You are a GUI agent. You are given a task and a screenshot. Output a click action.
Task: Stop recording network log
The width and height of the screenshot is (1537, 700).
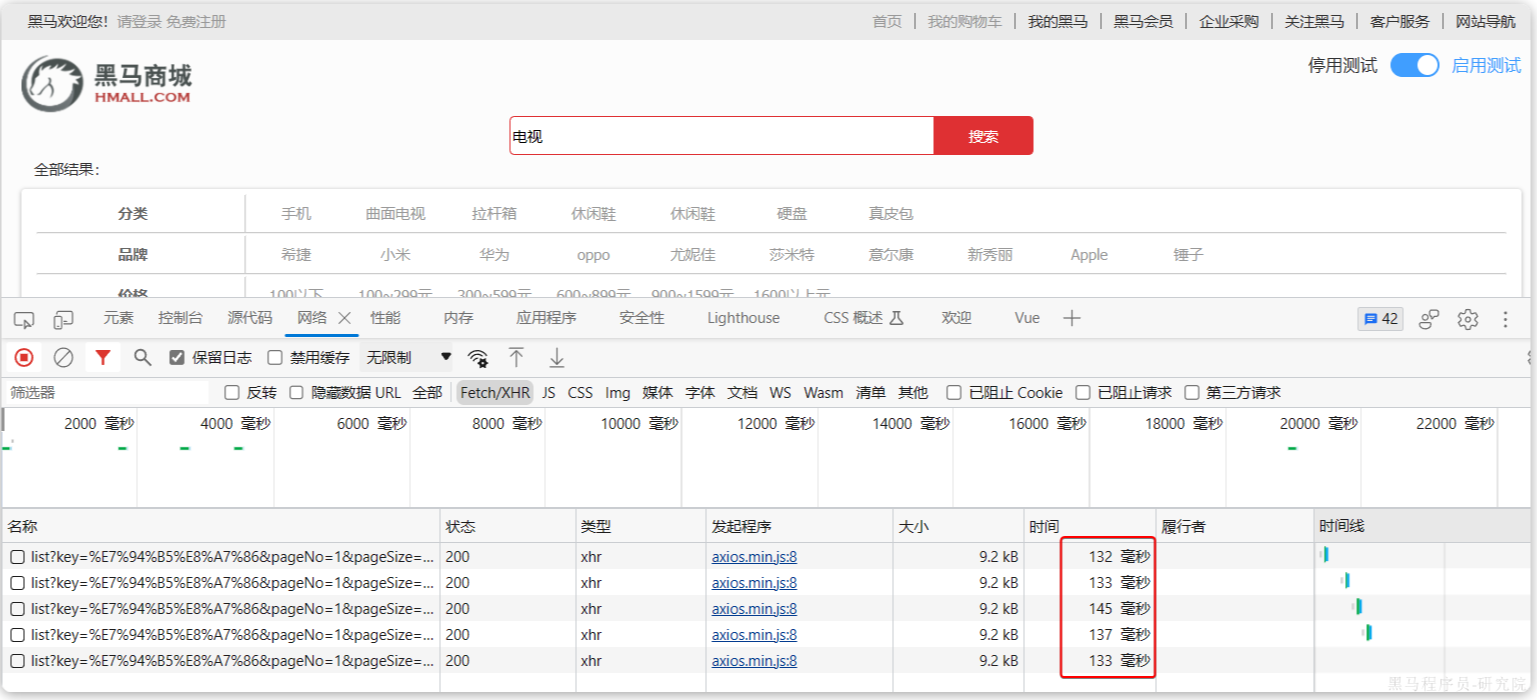tap(24, 357)
